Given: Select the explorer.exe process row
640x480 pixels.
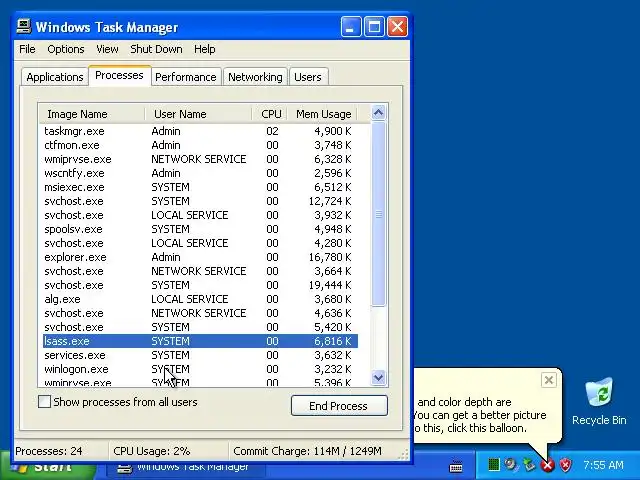Looking at the screenshot, I should [x=200, y=257].
